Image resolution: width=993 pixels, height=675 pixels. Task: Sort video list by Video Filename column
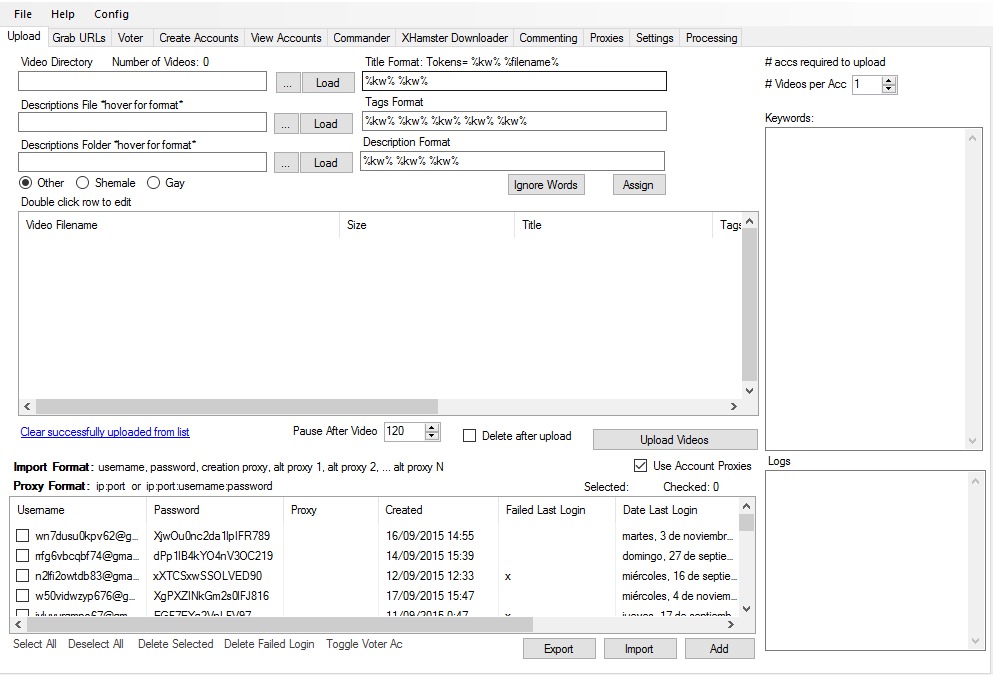tap(180, 225)
